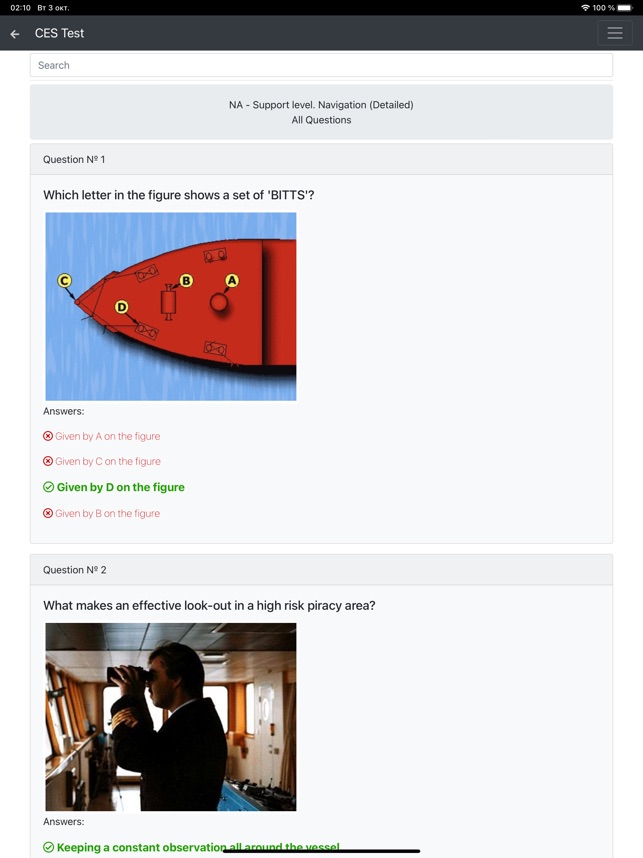
Task: Select answer 'Given by D on the figure'
Action: 121,487
